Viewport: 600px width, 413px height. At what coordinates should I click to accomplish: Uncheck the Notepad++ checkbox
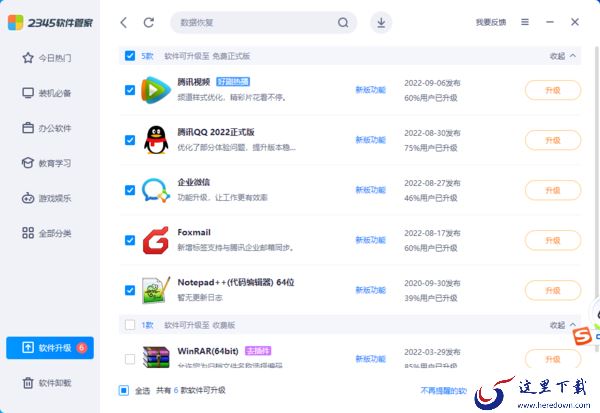pos(130,290)
